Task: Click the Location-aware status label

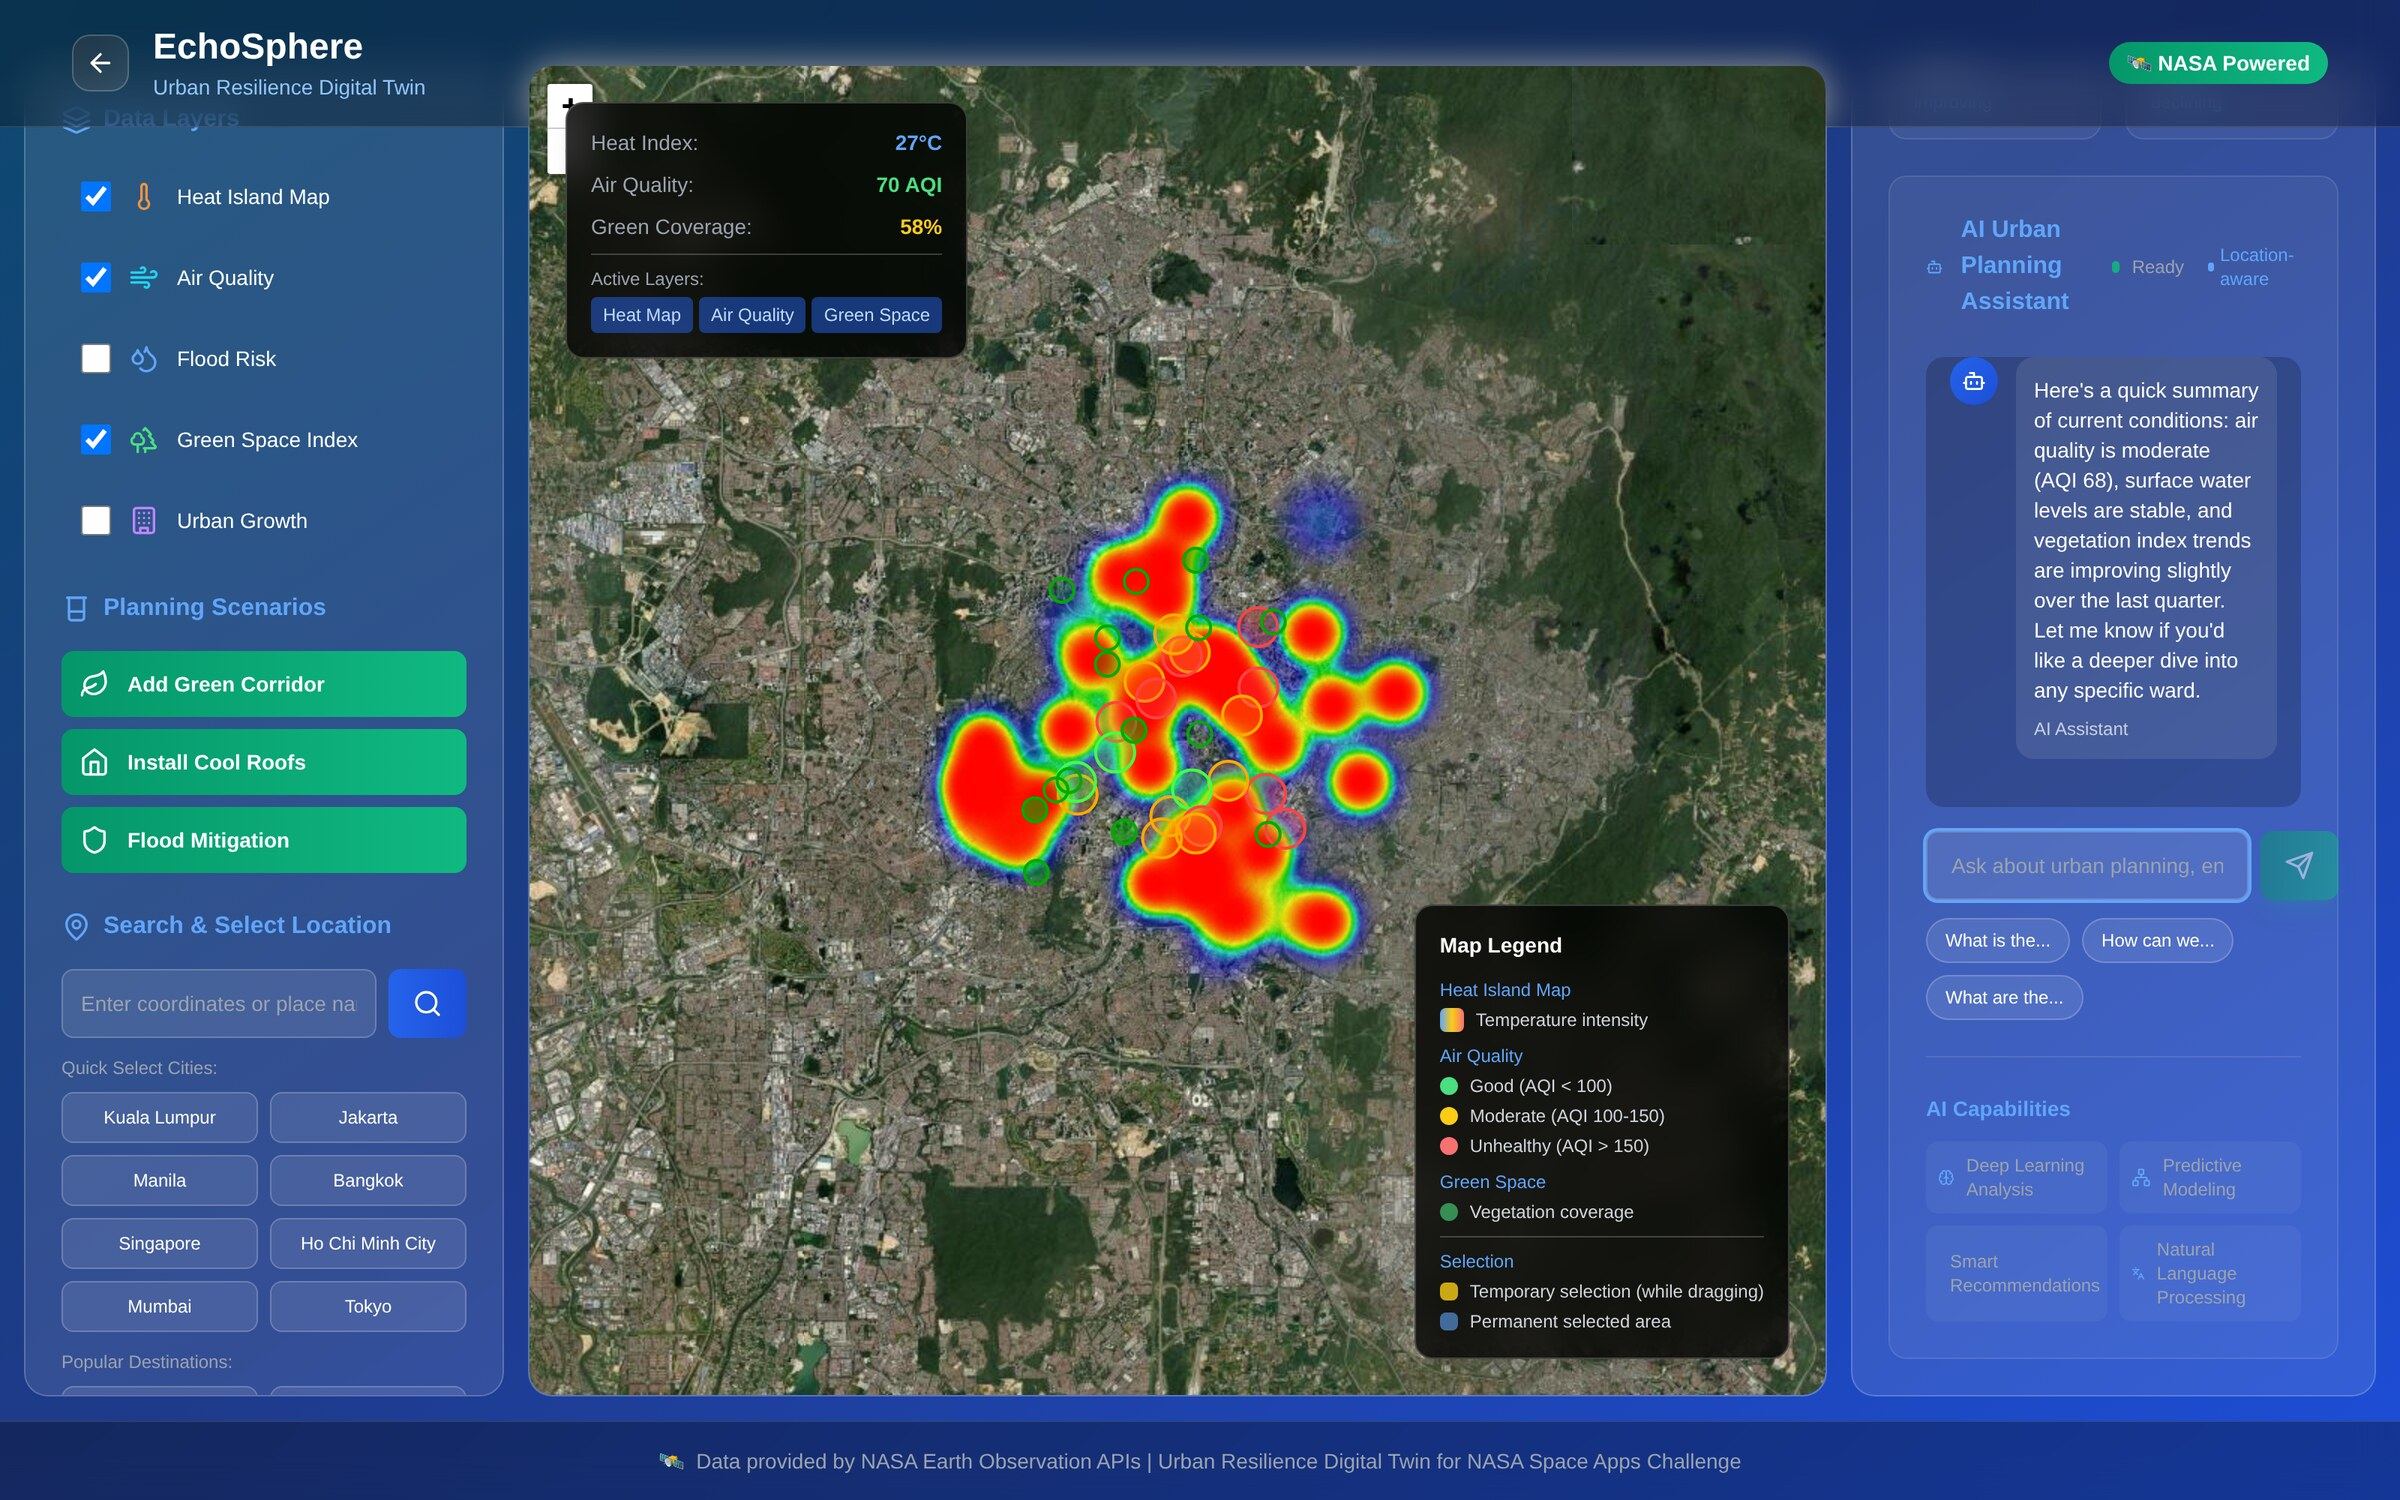Action: coord(2256,267)
